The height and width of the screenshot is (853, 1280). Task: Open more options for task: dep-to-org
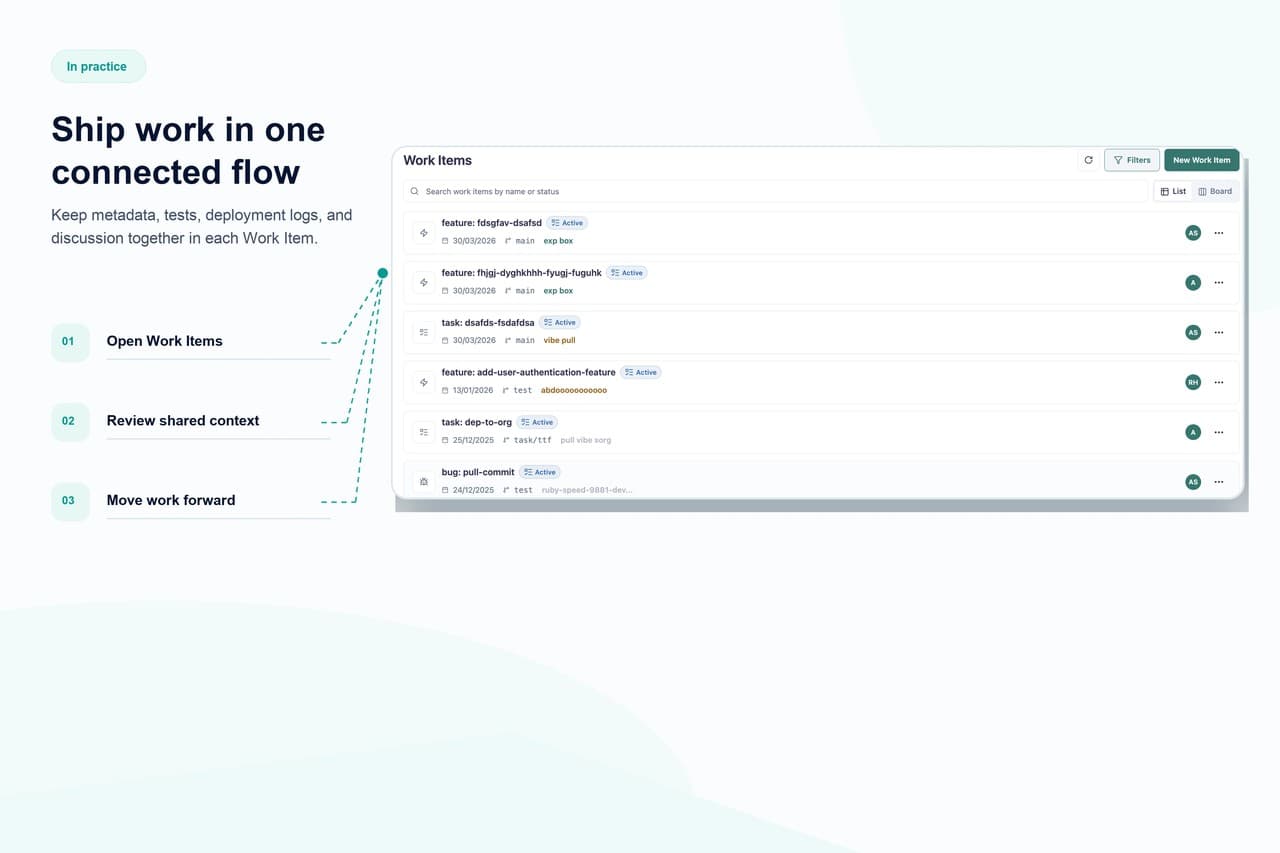click(1218, 432)
